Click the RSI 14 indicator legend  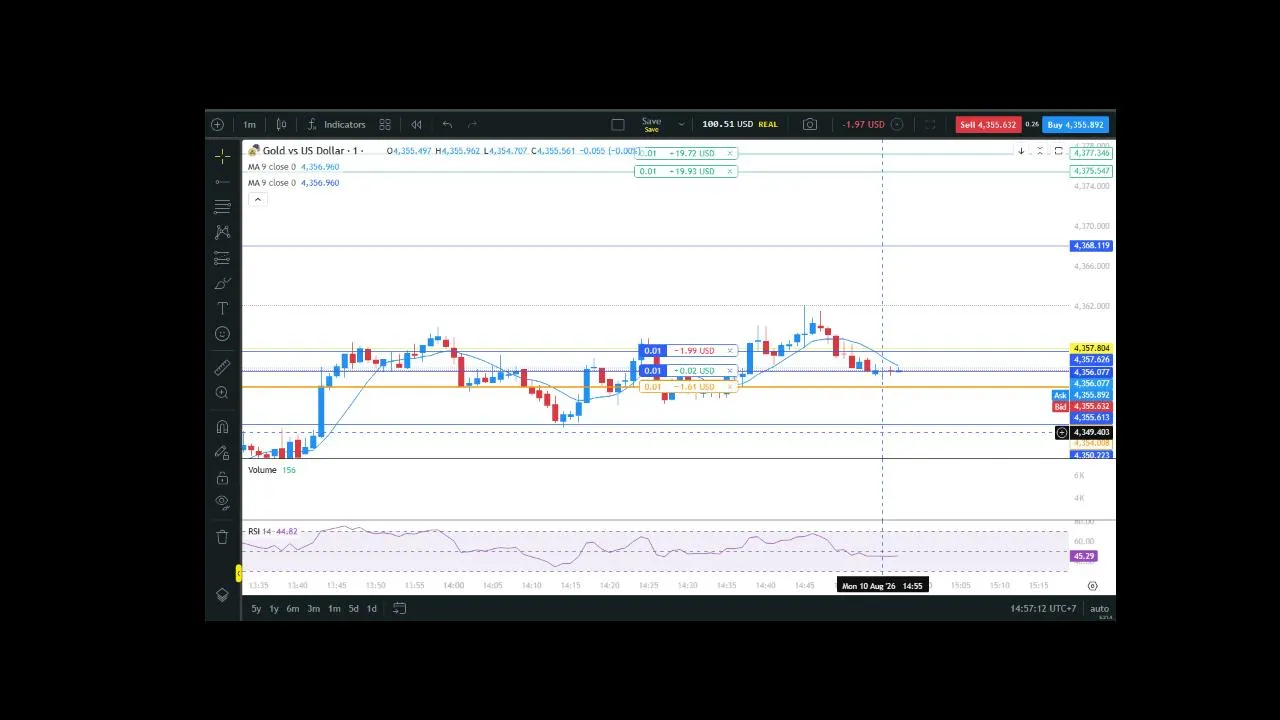[273, 531]
